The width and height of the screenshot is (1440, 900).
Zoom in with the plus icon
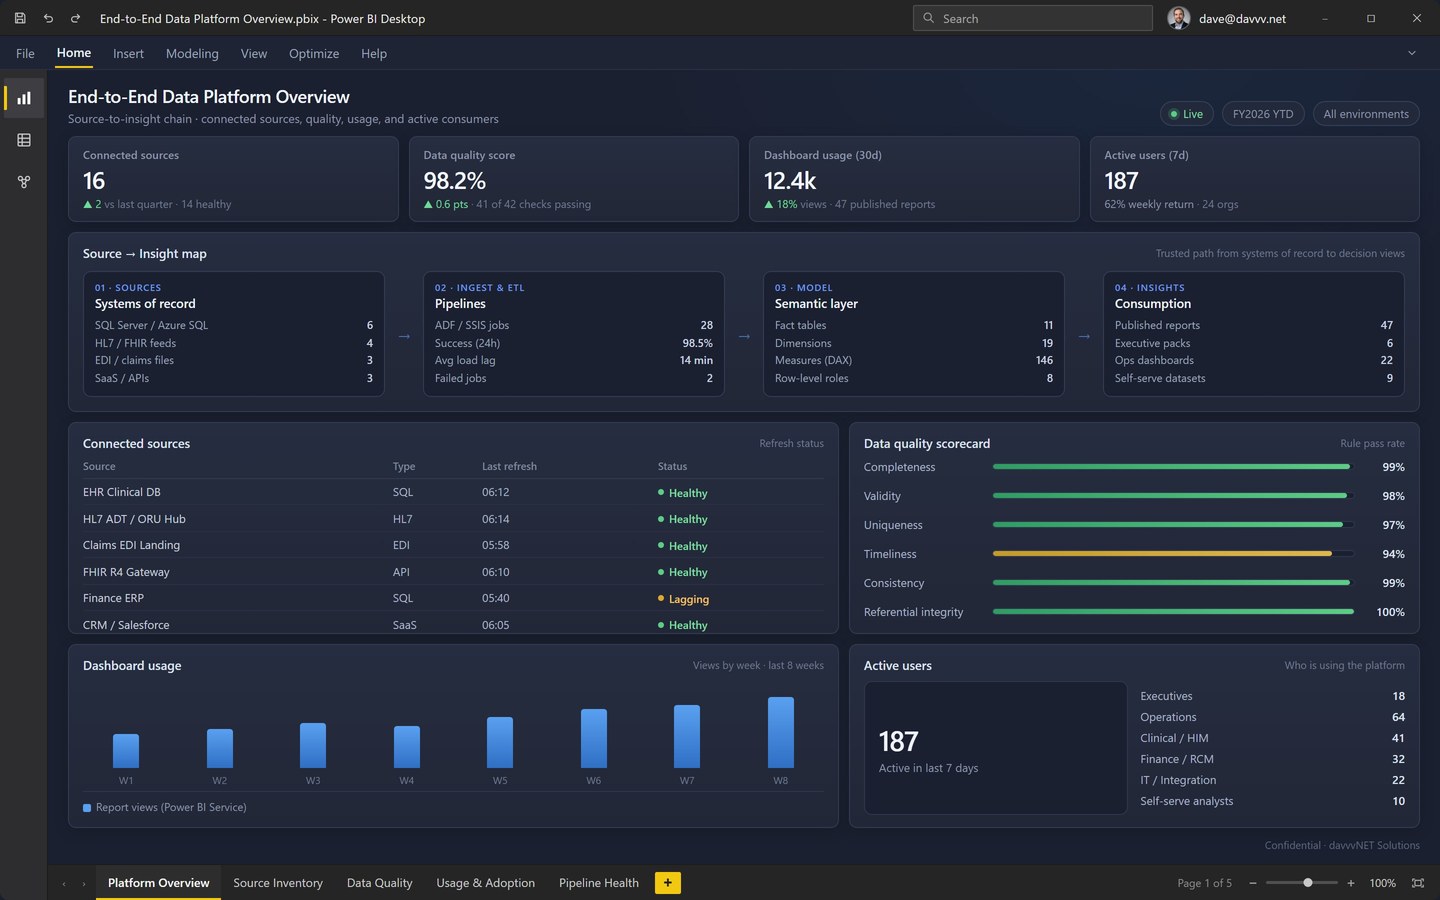1351,883
